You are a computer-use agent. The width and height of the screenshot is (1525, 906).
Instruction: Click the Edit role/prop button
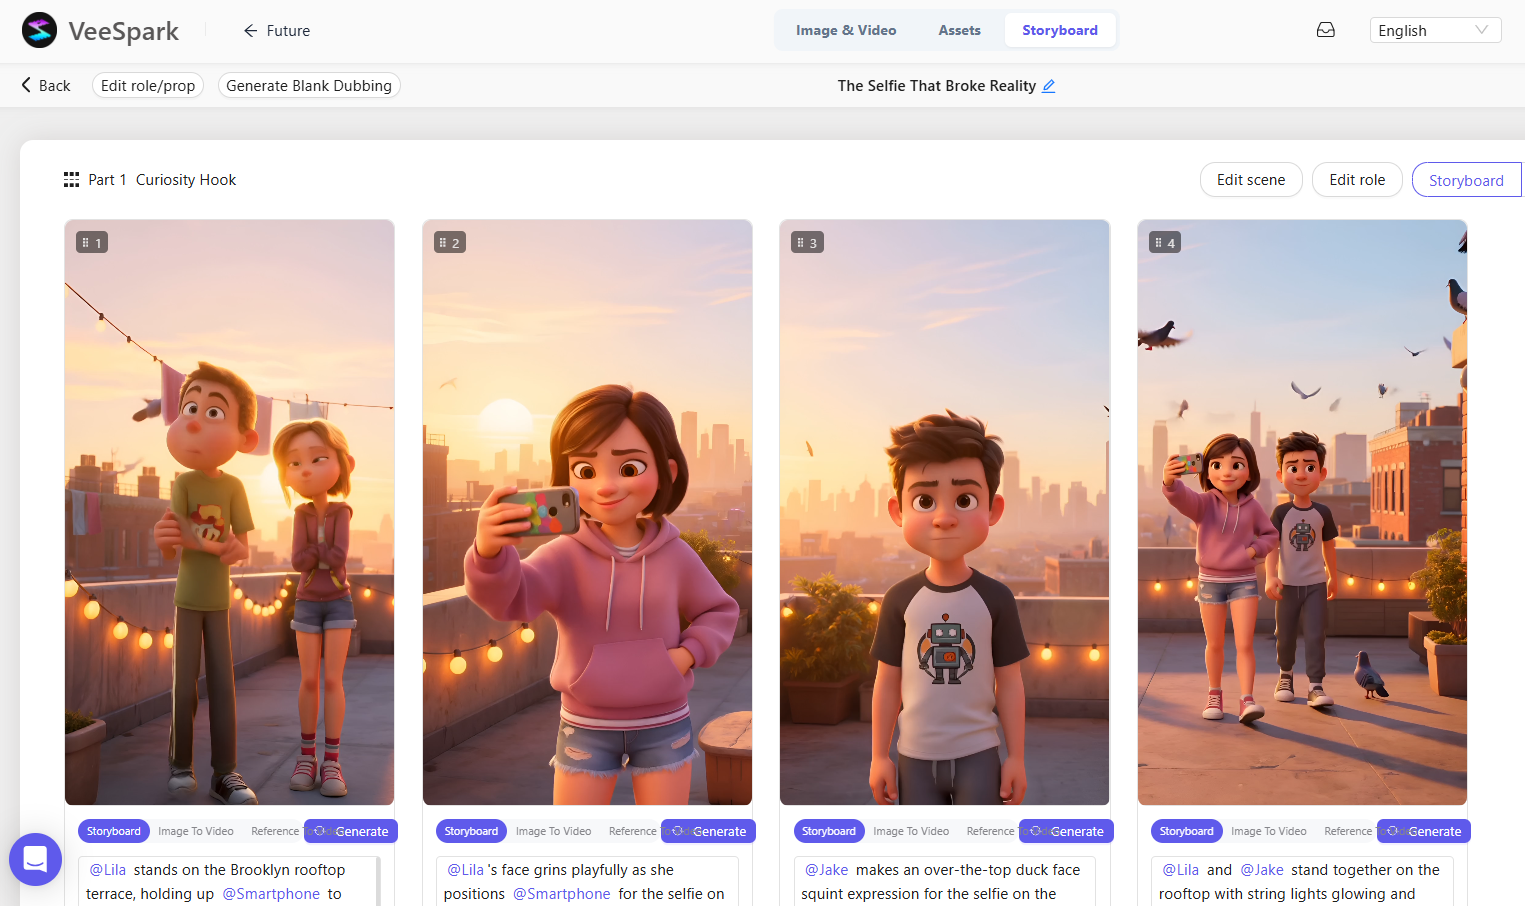[x=147, y=85]
